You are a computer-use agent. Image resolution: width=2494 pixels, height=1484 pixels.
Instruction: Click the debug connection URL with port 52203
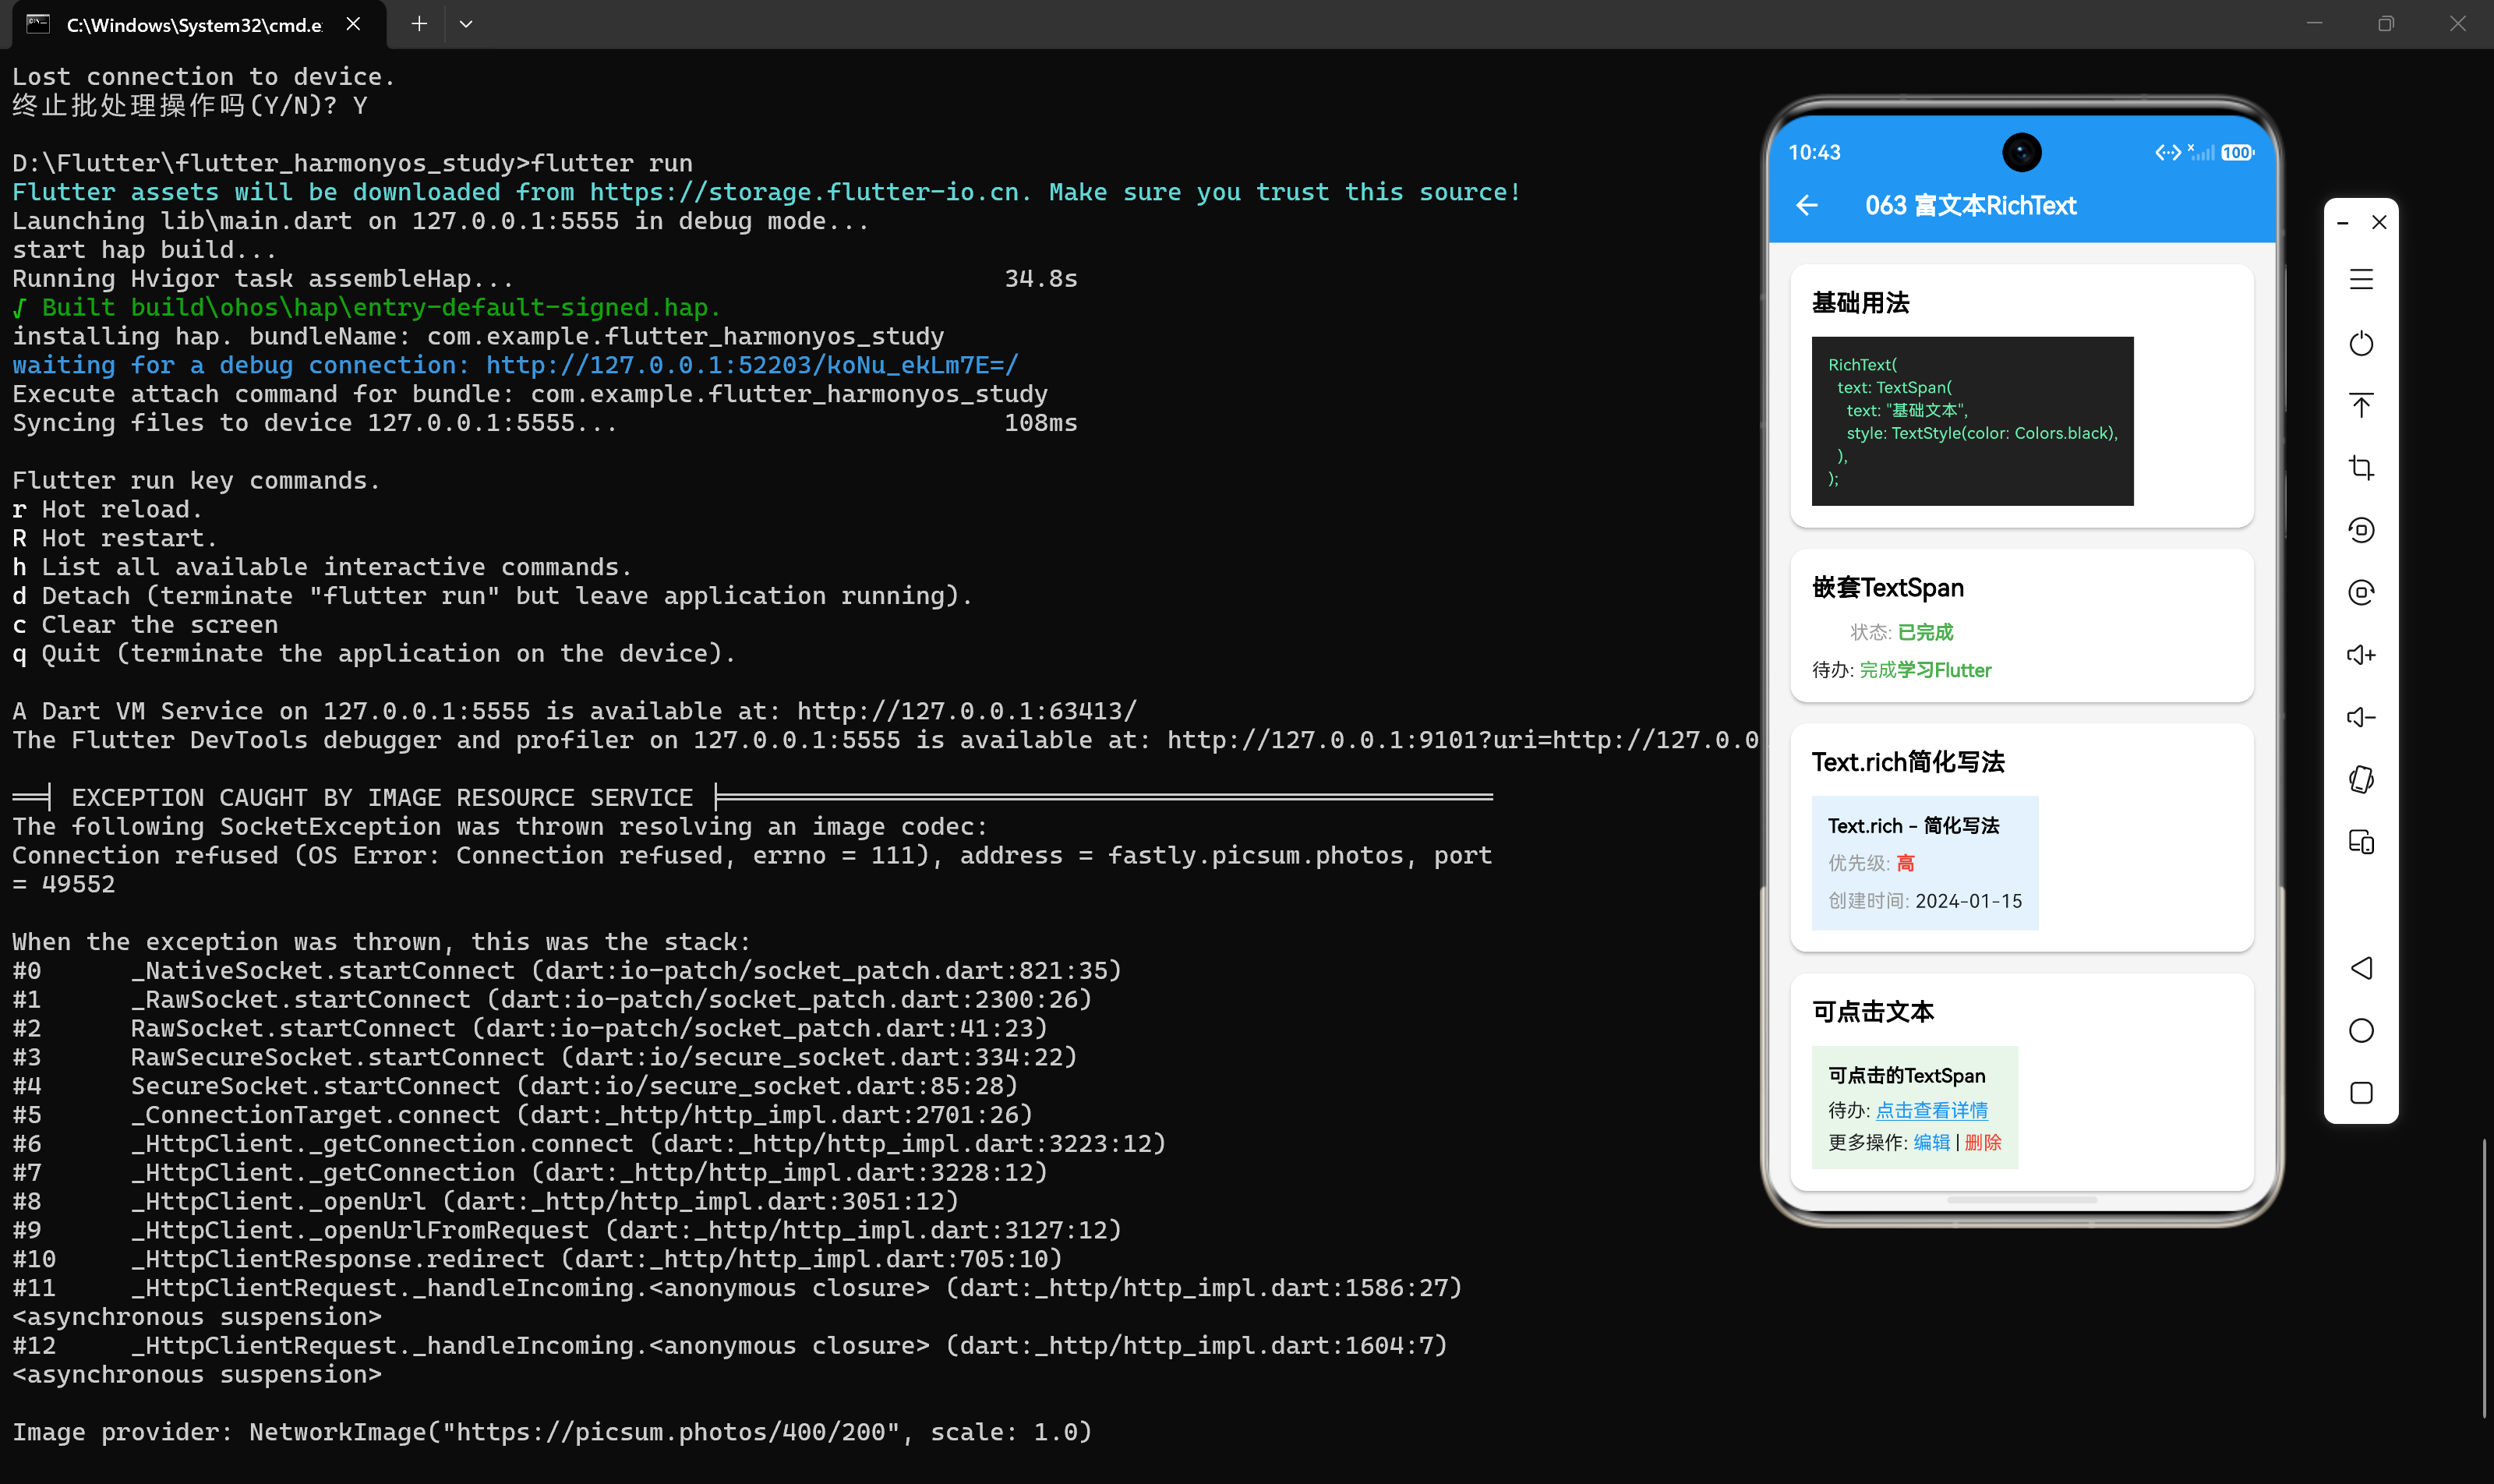pos(752,365)
